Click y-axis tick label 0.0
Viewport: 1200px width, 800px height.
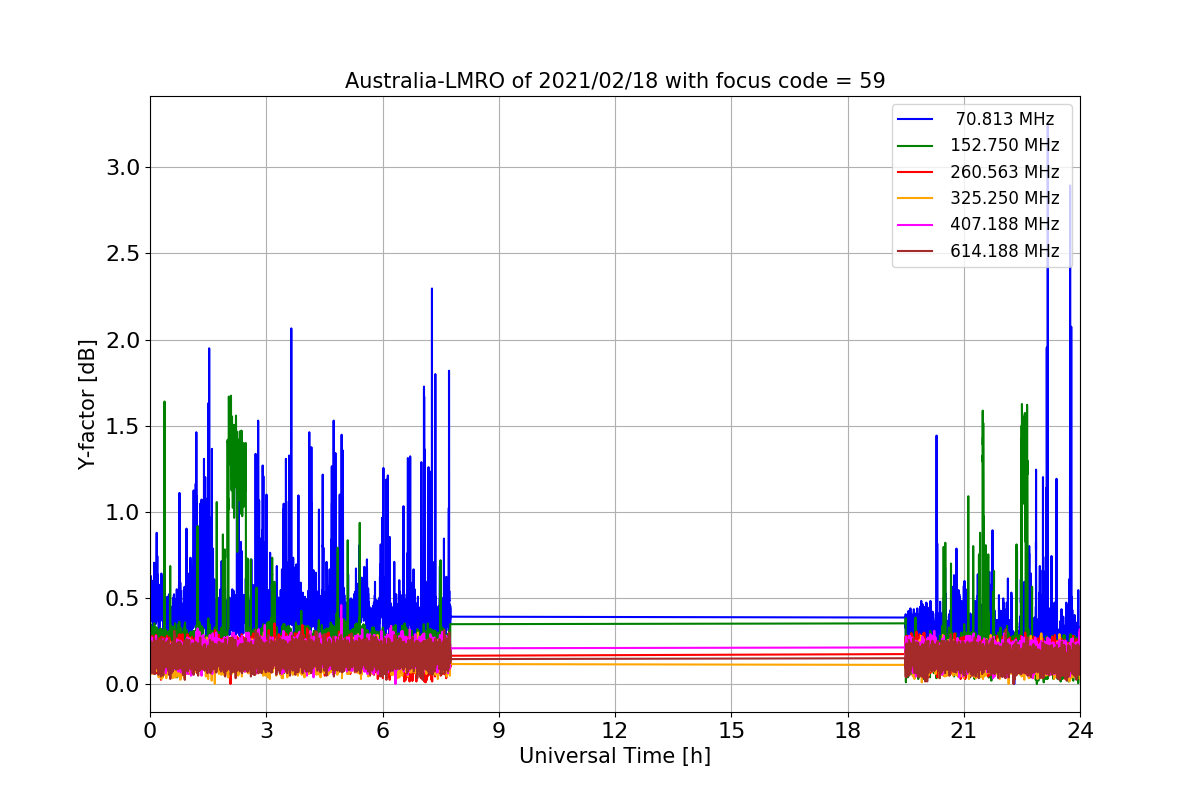point(122,685)
